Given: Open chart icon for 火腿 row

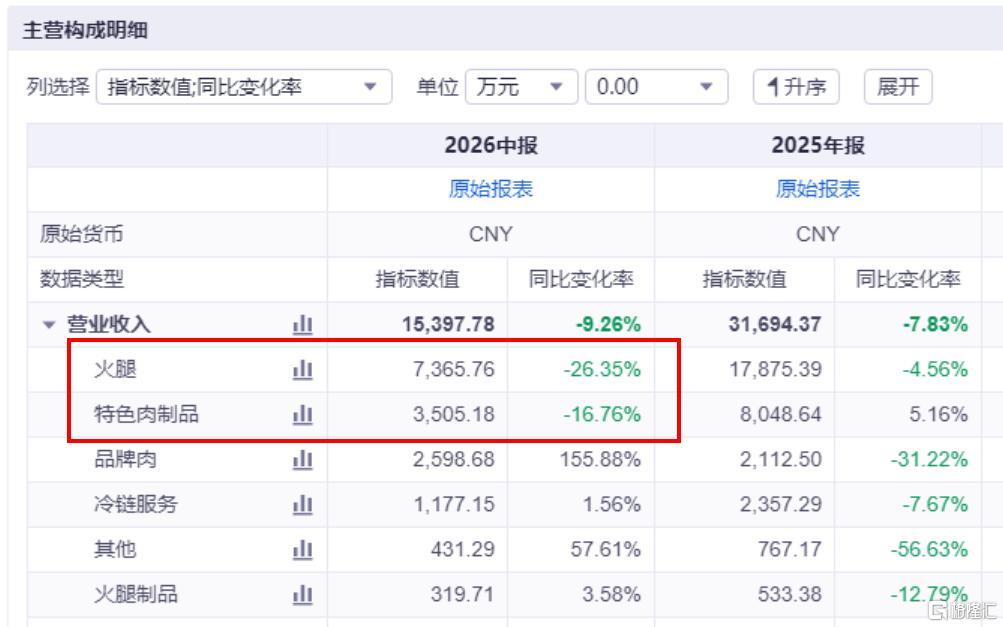Looking at the screenshot, I should [303, 370].
